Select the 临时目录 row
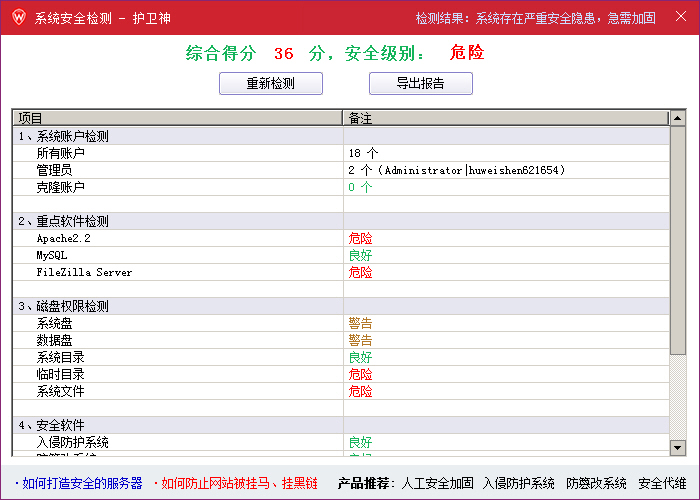700x500 pixels. point(342,374)
